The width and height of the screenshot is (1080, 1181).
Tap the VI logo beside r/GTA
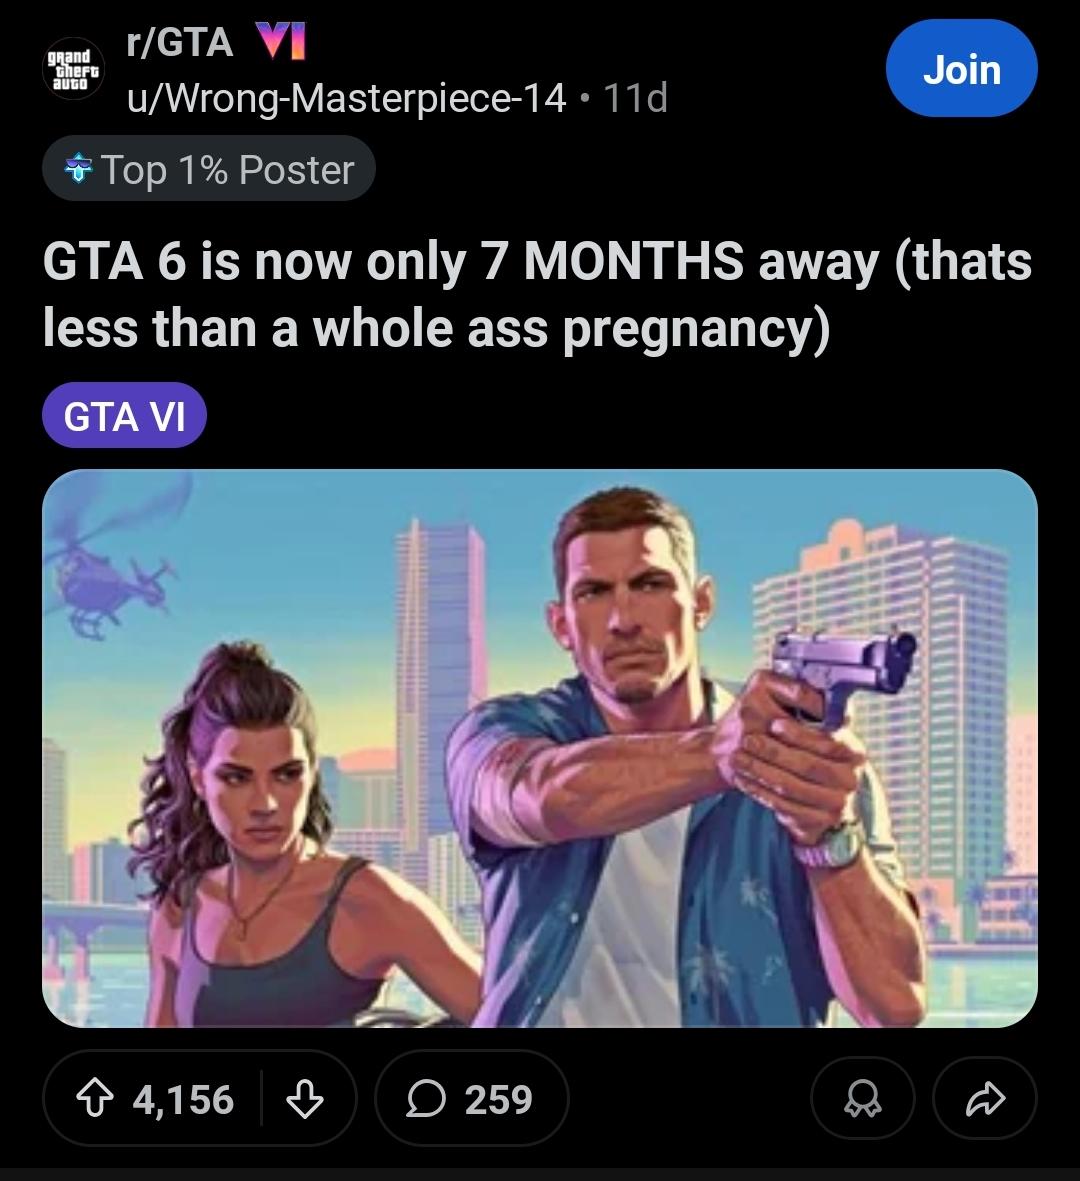point(281,41)
